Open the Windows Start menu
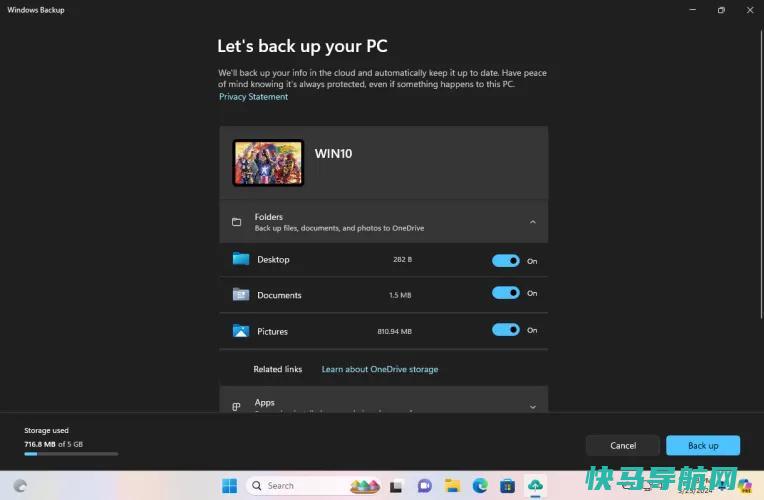The image size is (764, 500). [229, 486]
